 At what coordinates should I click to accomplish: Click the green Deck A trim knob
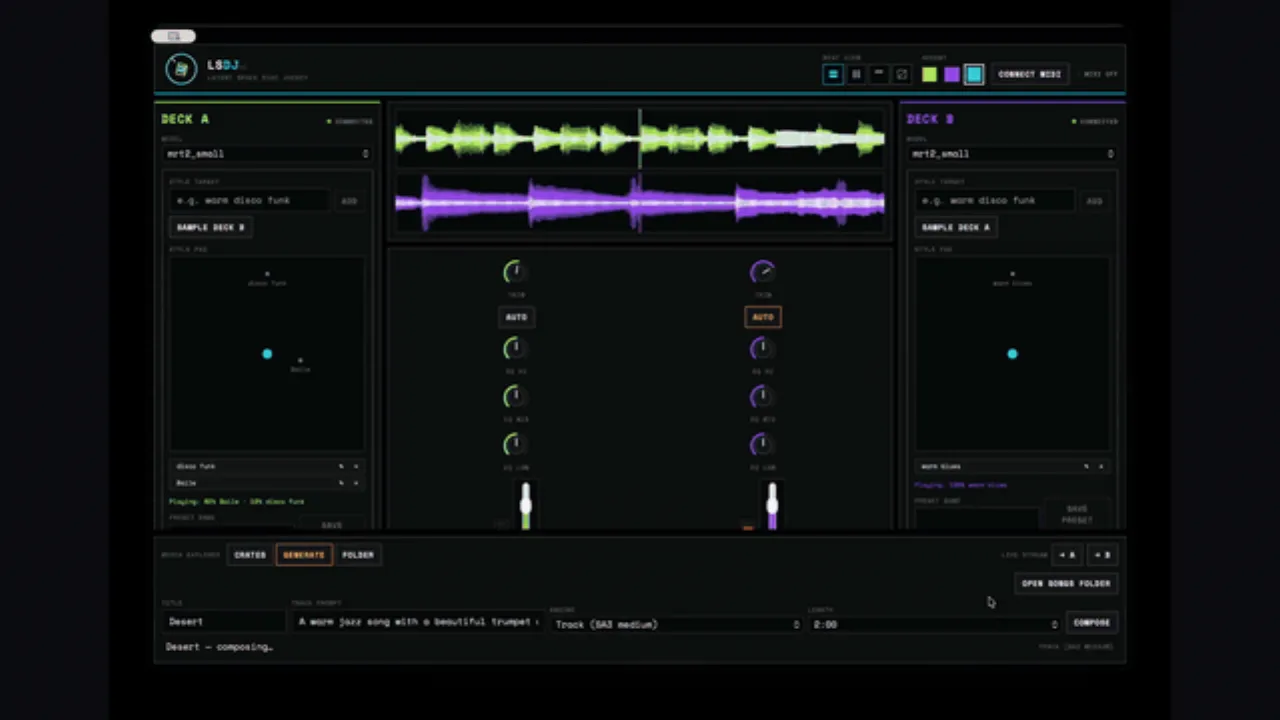click(514, 272)
